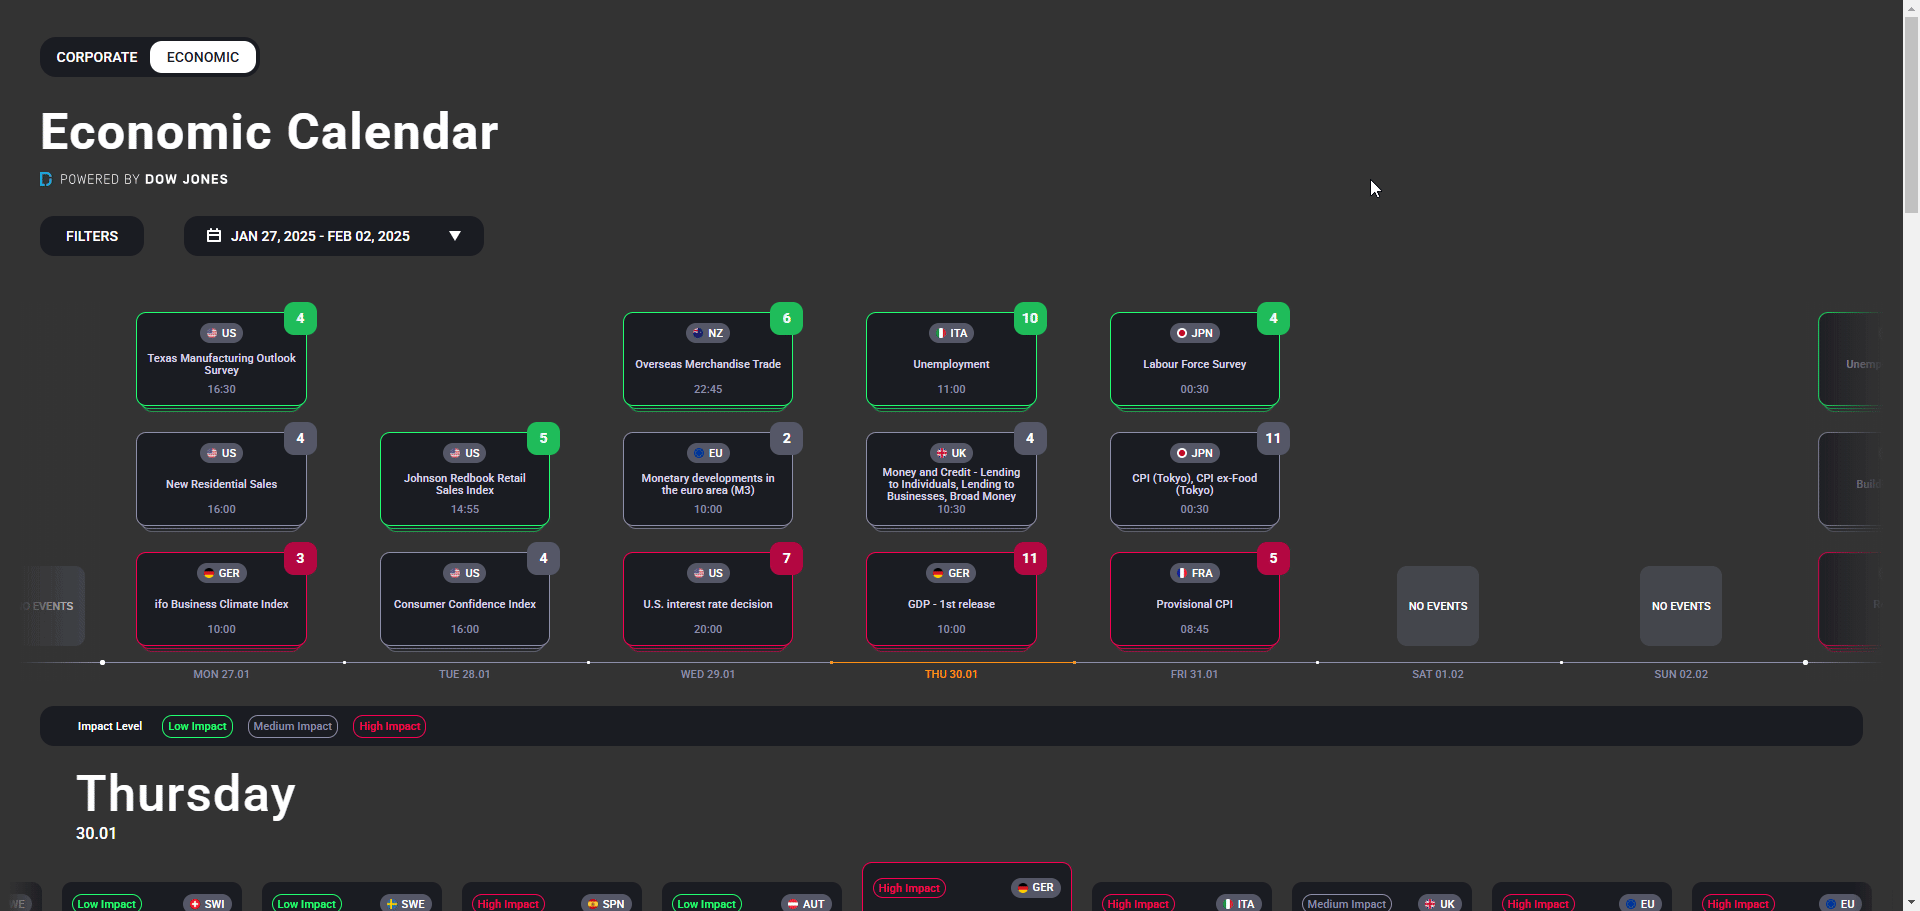Switch to the CORPORATE tab

click(x=97, y=57)
